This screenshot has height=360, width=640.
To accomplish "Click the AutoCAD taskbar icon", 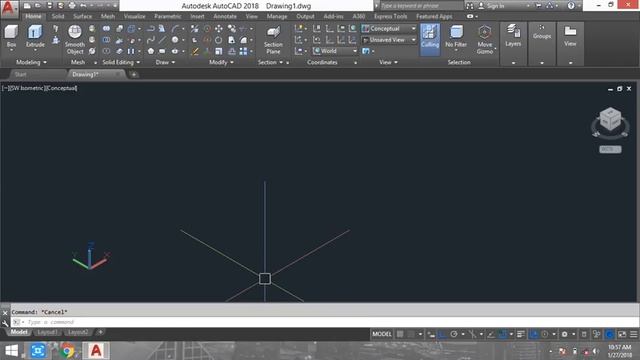I will point(96,351).
